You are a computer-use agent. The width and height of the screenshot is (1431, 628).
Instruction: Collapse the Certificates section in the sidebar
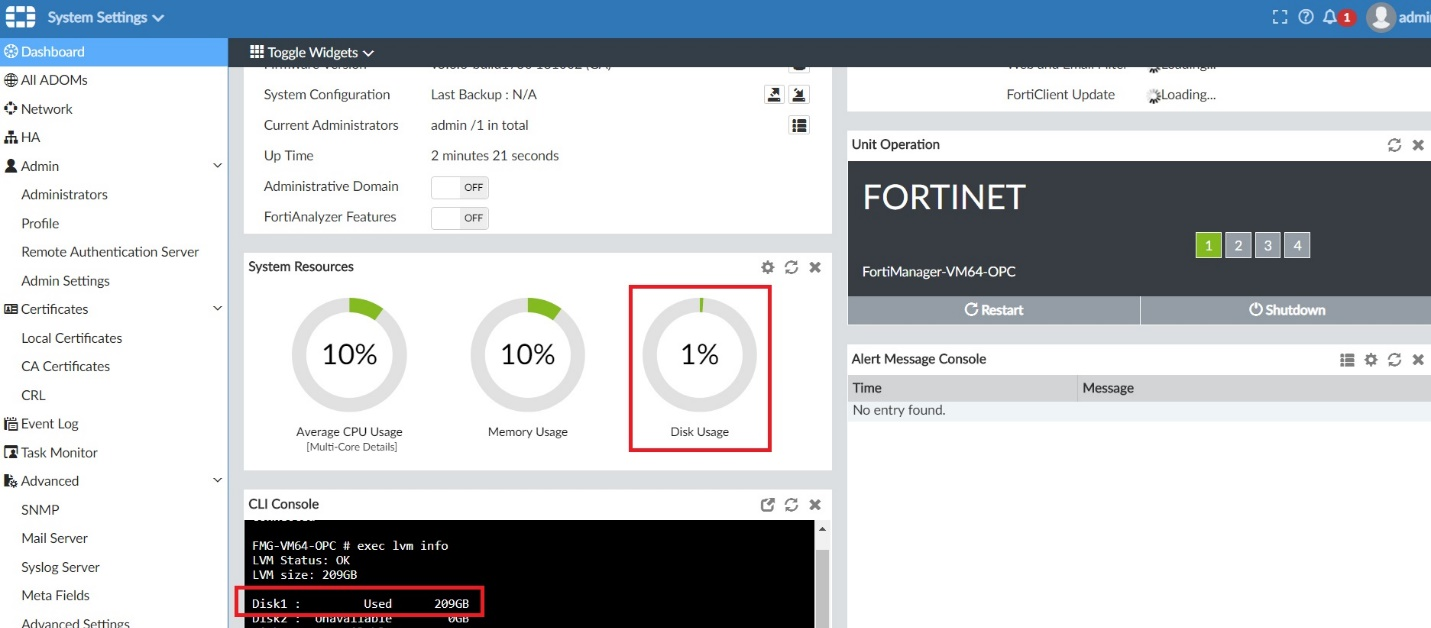217,309
